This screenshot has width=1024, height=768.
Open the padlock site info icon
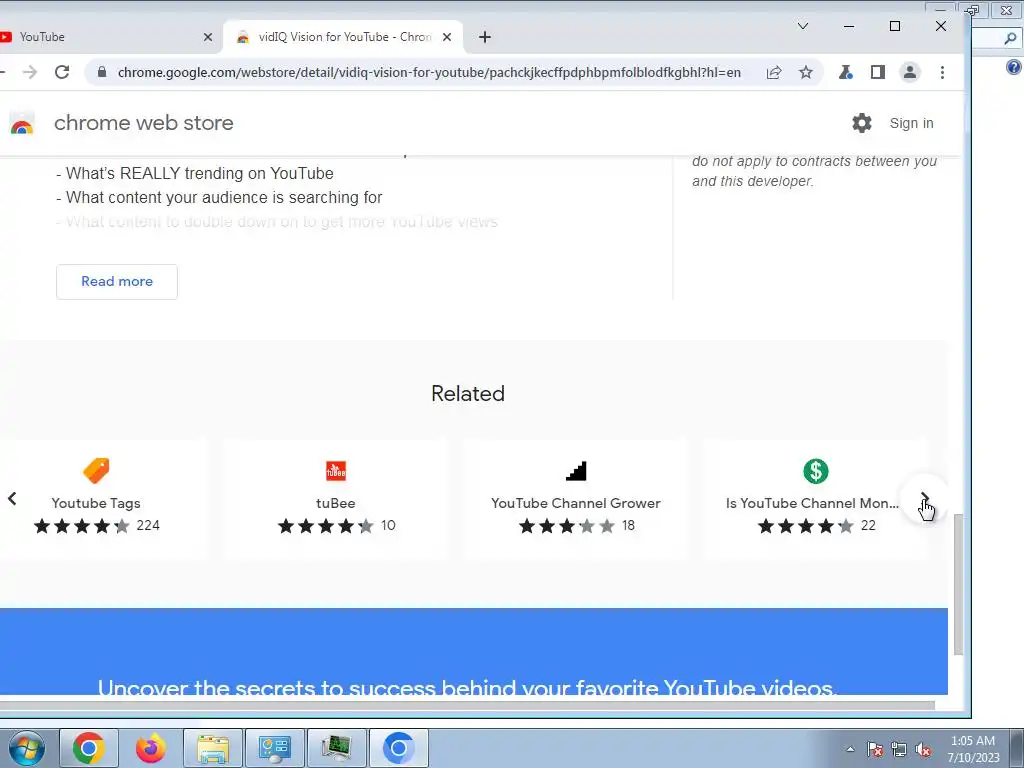102,72
